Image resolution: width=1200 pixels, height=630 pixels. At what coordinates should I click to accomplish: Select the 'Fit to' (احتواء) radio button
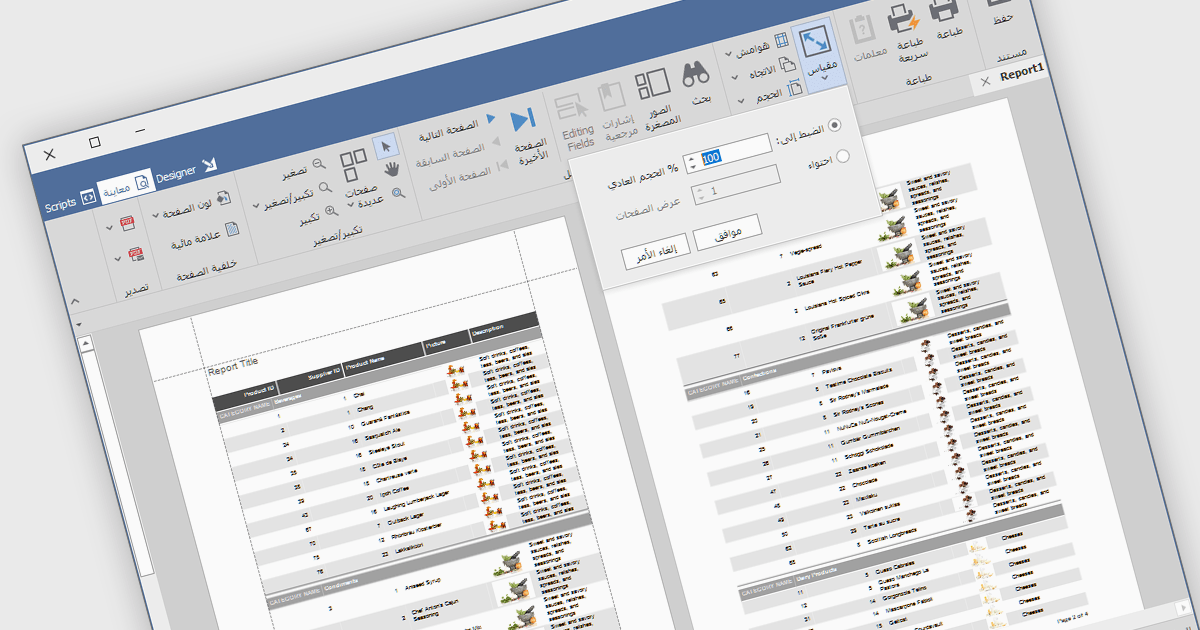(x=842, y=157)
